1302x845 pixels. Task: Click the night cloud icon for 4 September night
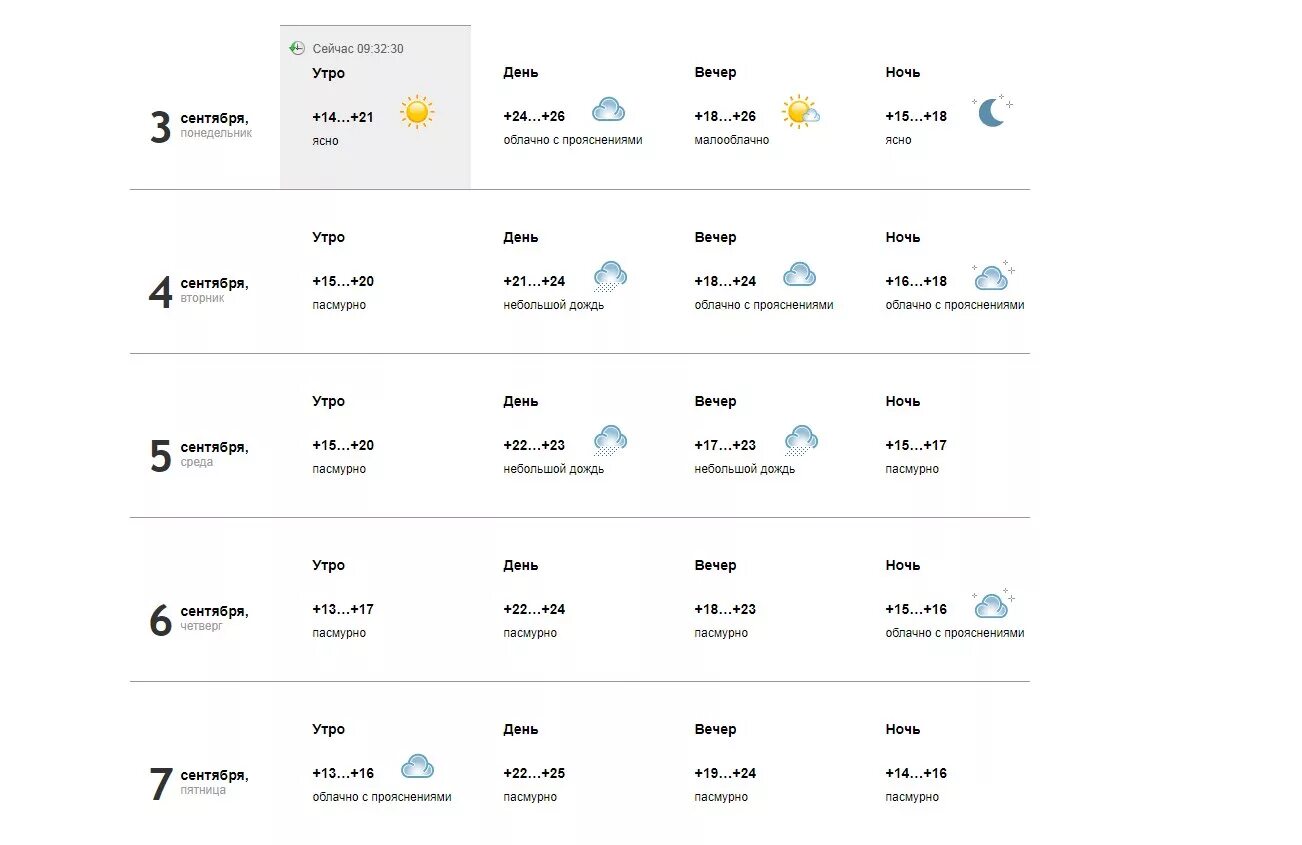point(992,276)
